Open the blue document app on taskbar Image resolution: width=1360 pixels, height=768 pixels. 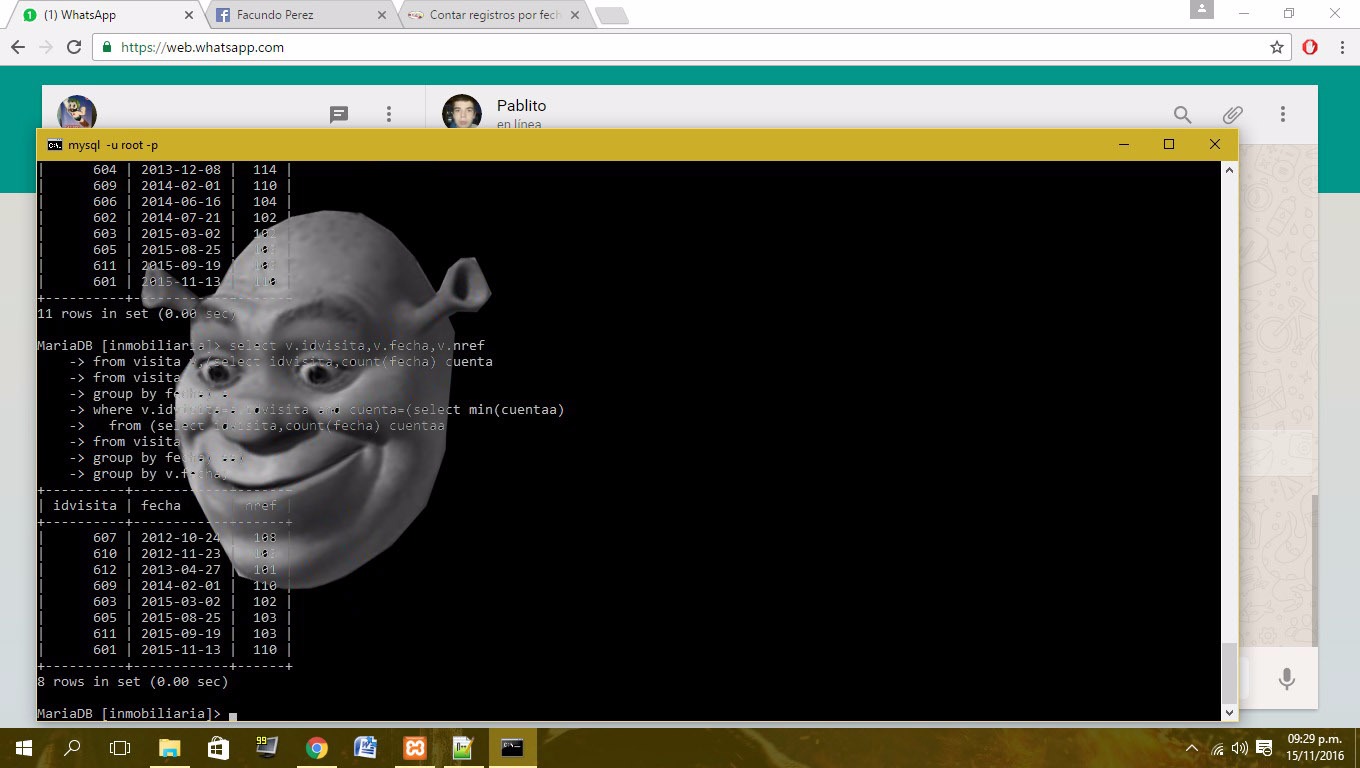(365, 748)
